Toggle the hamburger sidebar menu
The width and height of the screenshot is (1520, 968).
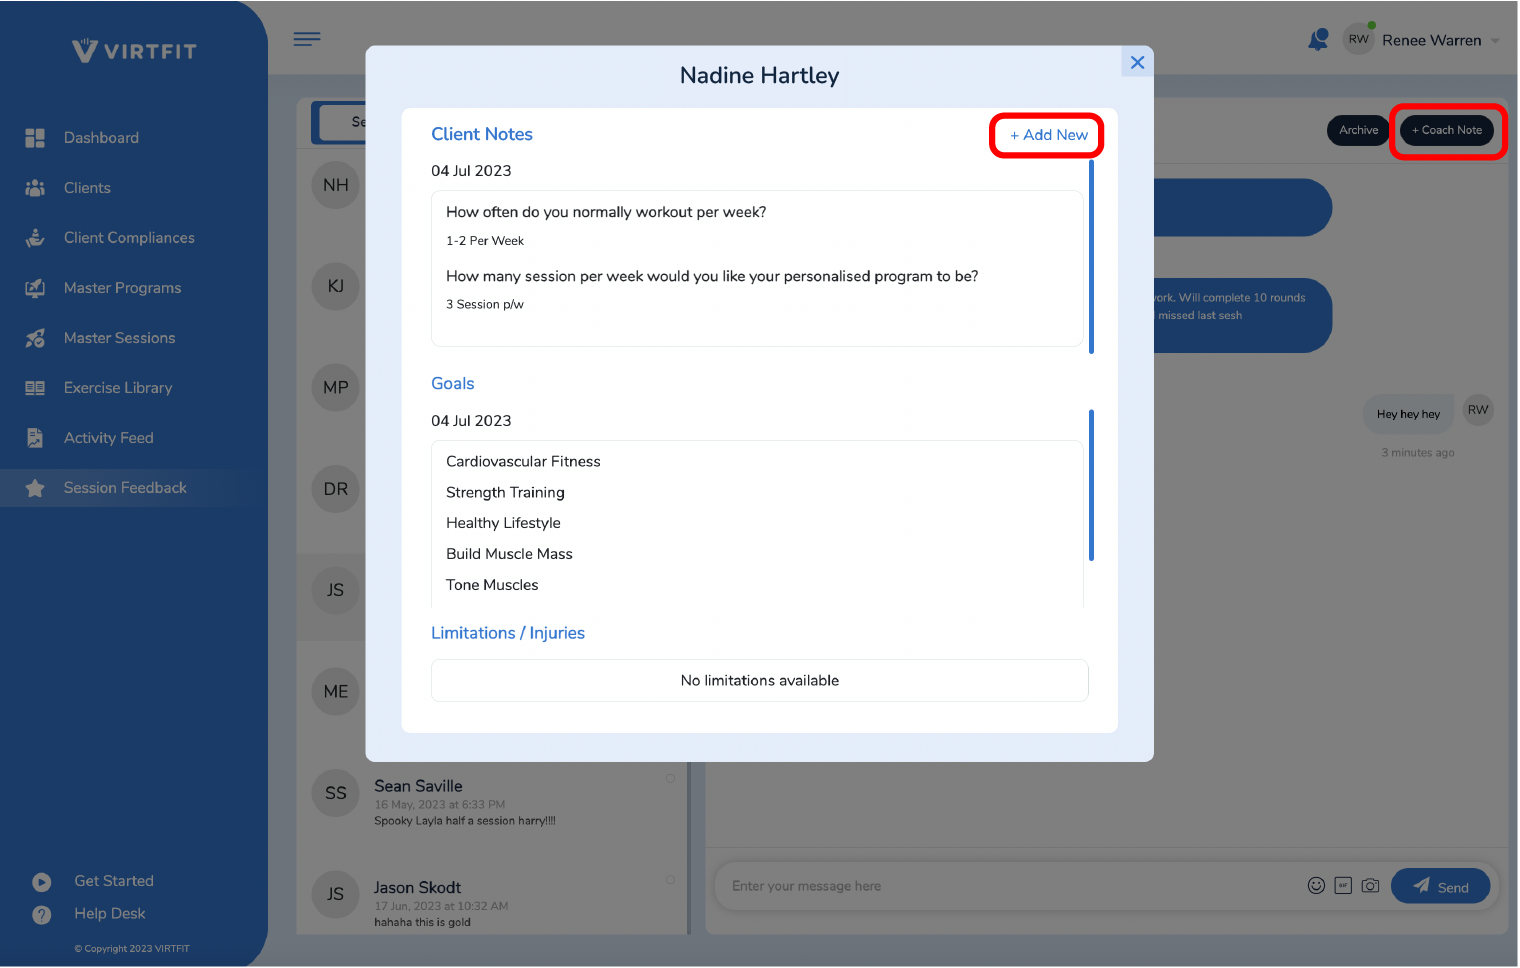pos(307,39)
